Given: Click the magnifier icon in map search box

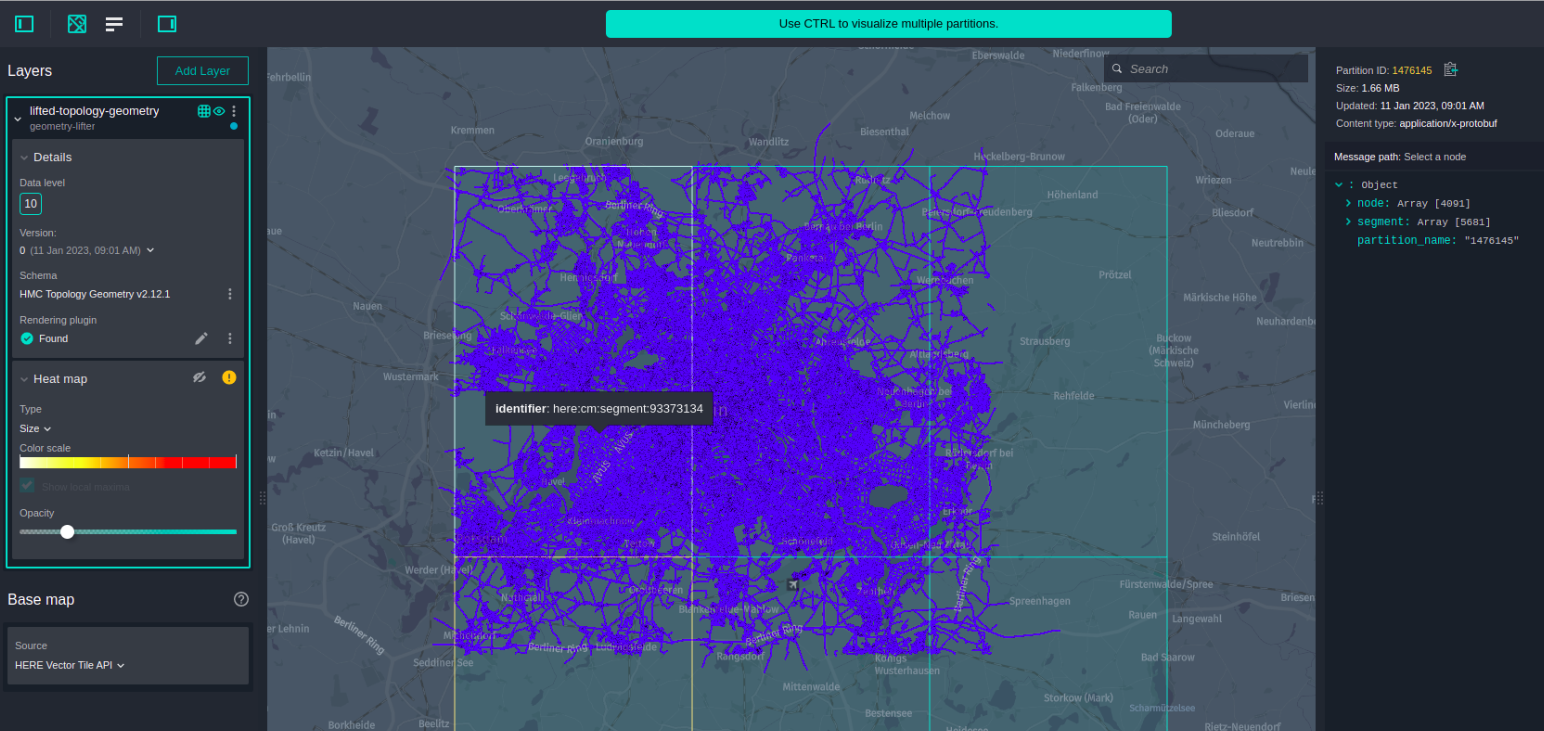Looking at the screenshot, I should 1117,69.
